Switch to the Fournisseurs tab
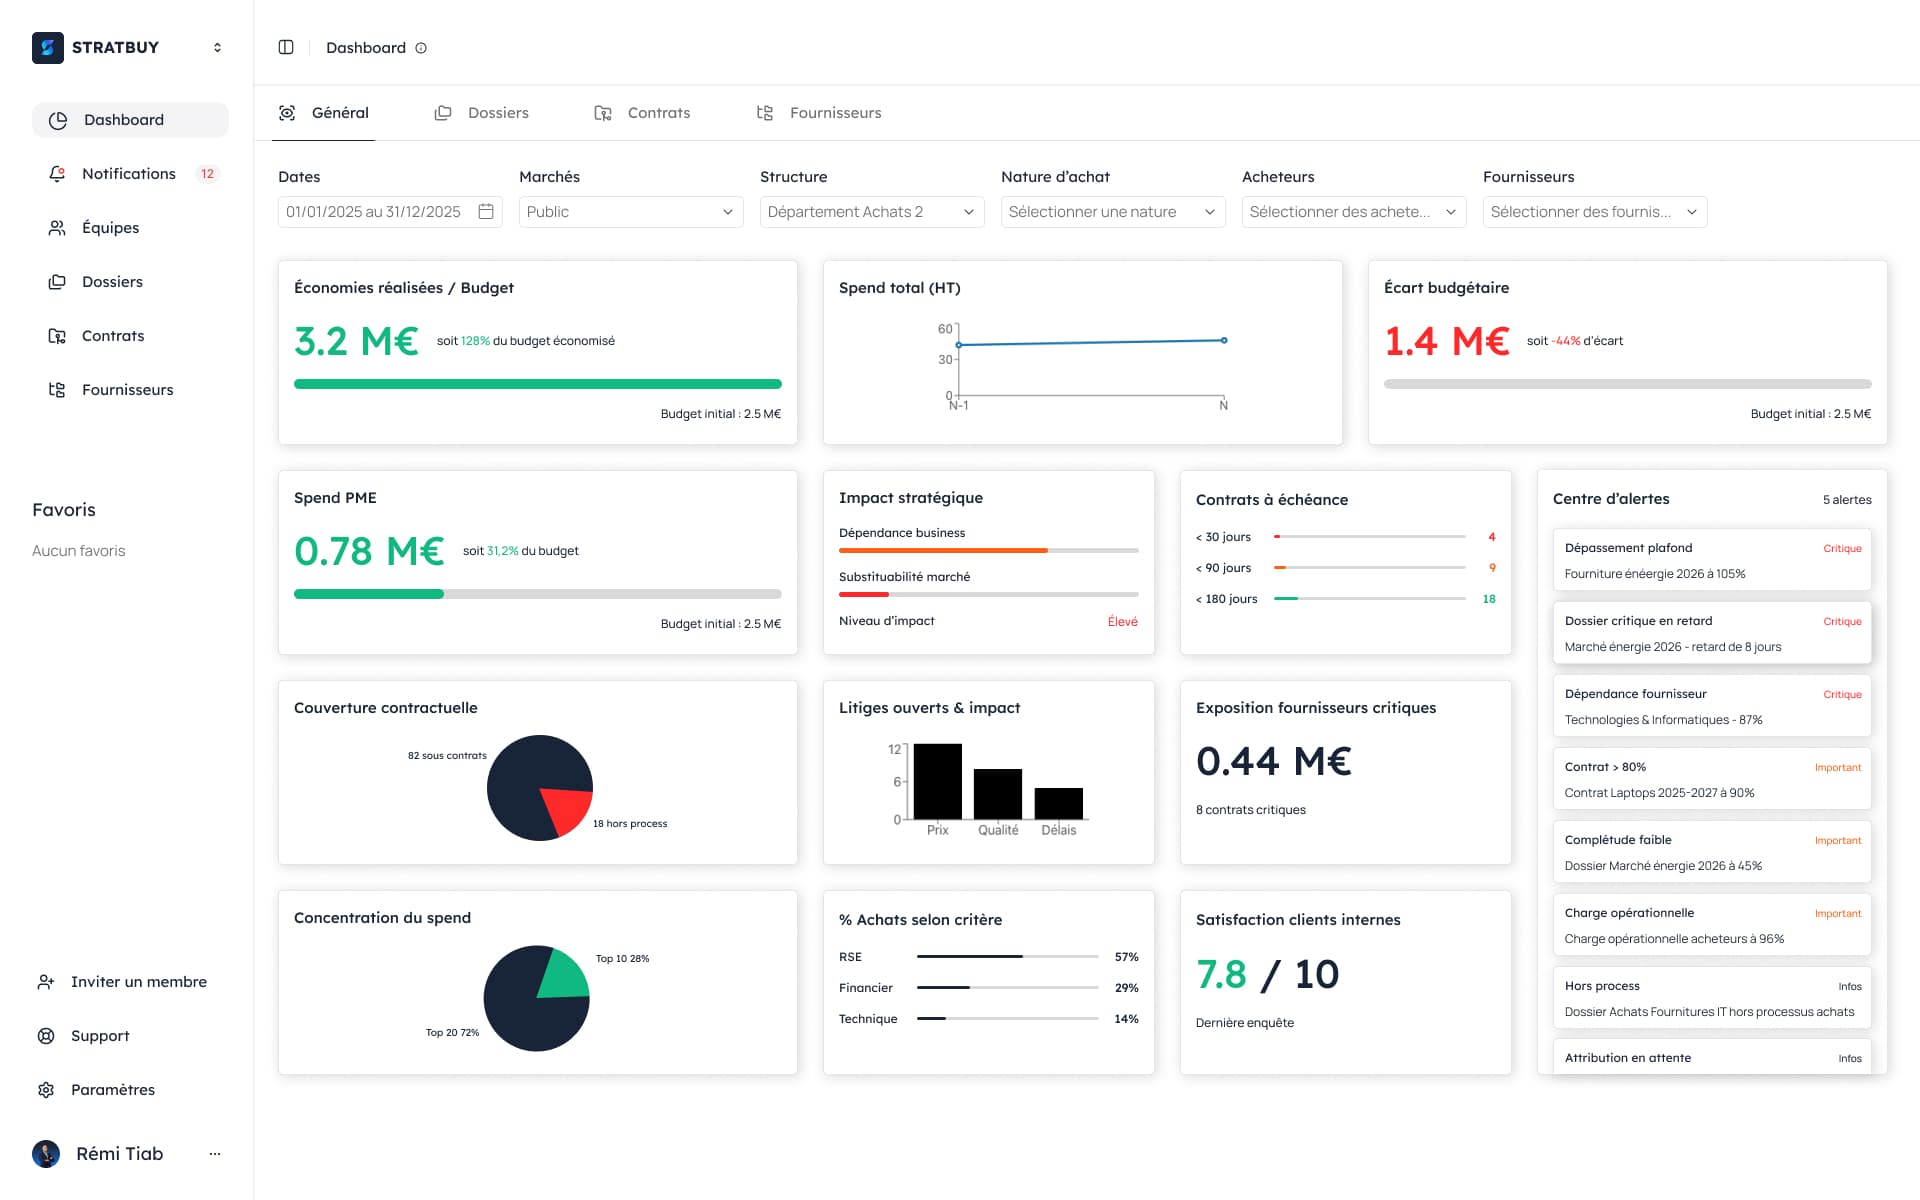 pos(835,112)
